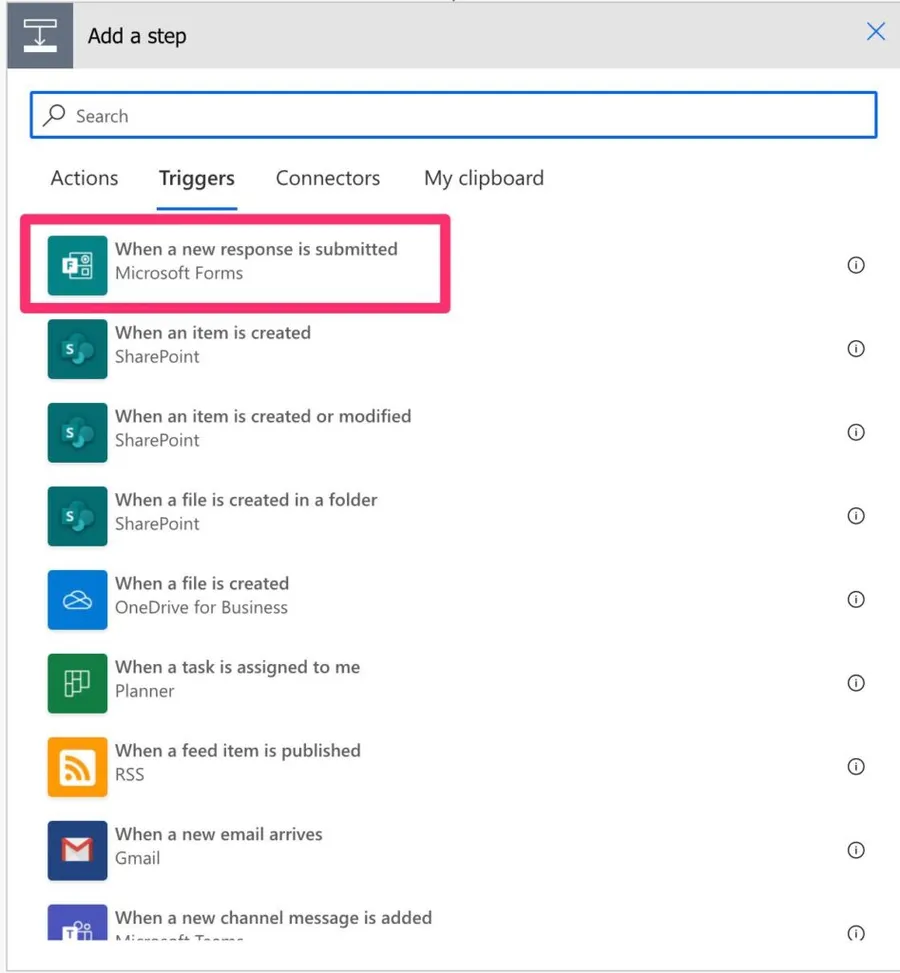Click the orange RSS feed icon
Screen dimensions: 900x973
77,767
